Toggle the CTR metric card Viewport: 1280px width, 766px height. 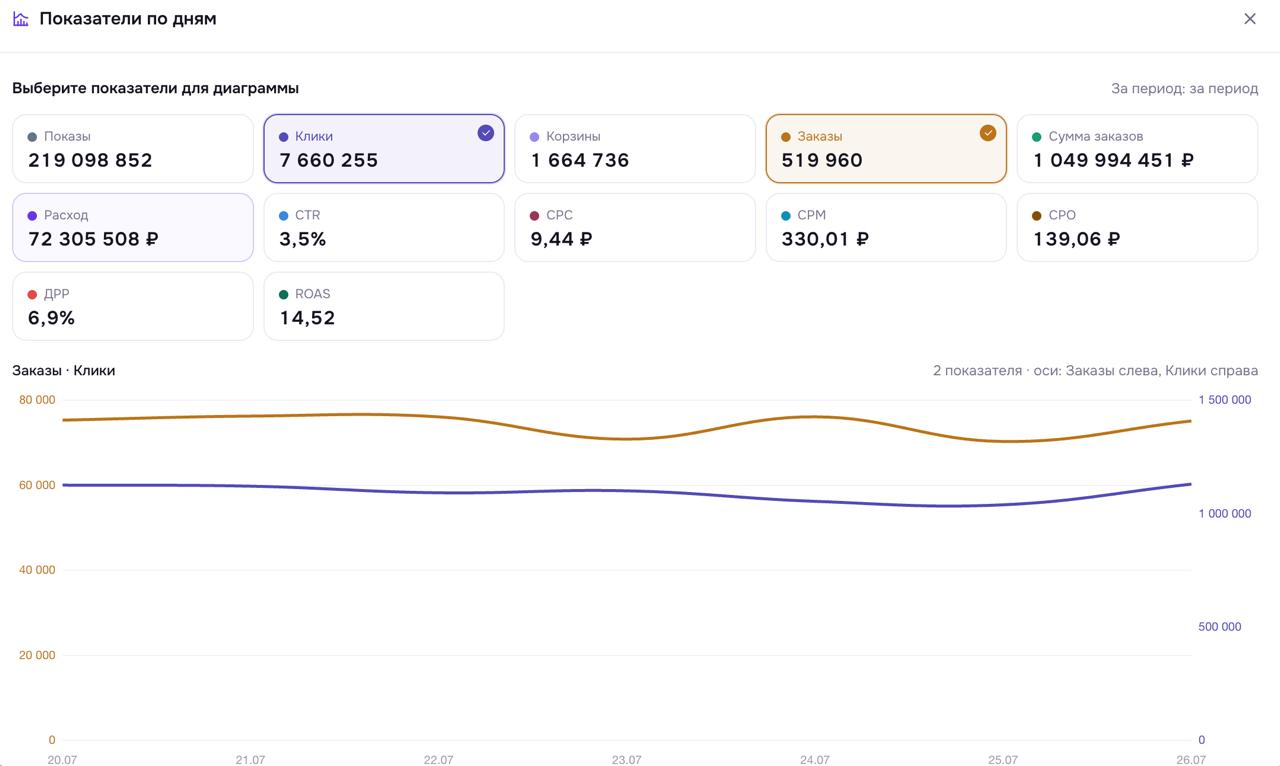(384, 228)
